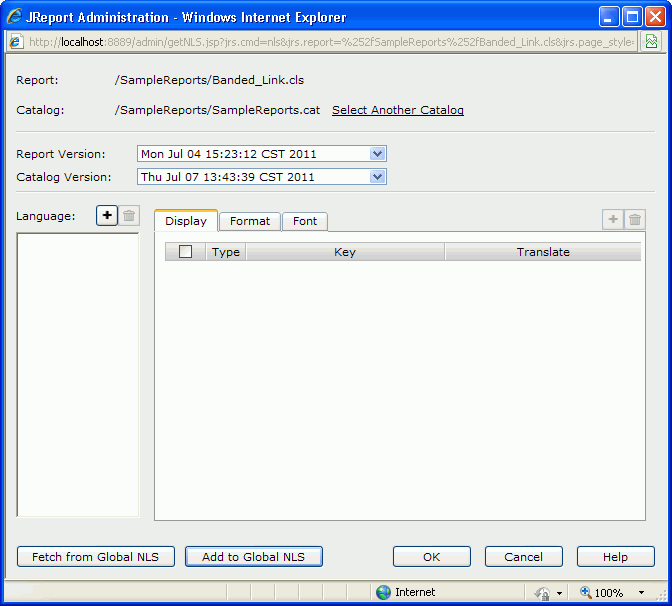The image size is (672, 606).
Task: Click the compatibility view icon beside the address
Action: coord(651,42)
